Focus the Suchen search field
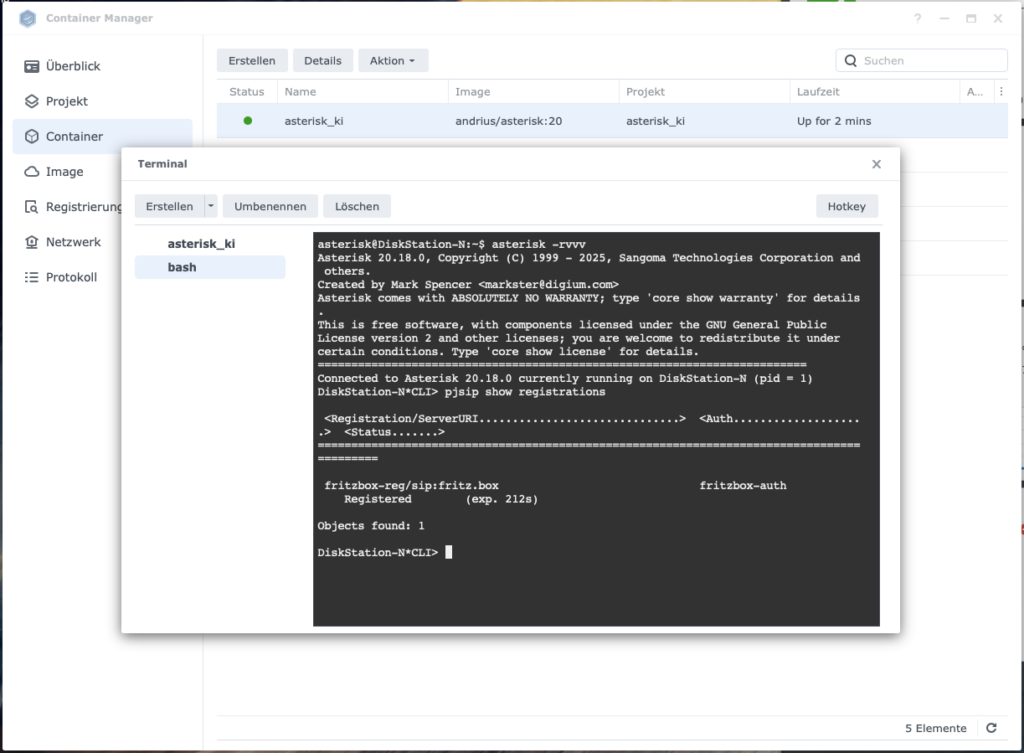Image resolution: width=1024 pixels, height=753 pixels. 930,61
